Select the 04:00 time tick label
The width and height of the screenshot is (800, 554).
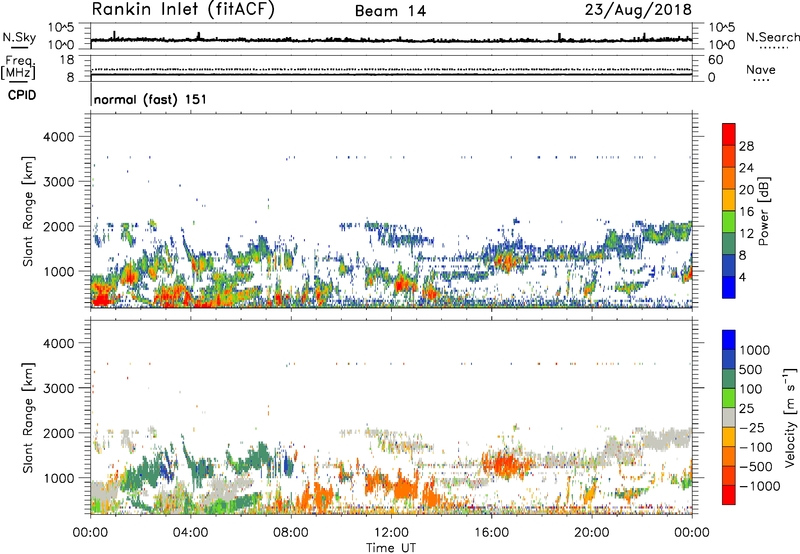190,533
